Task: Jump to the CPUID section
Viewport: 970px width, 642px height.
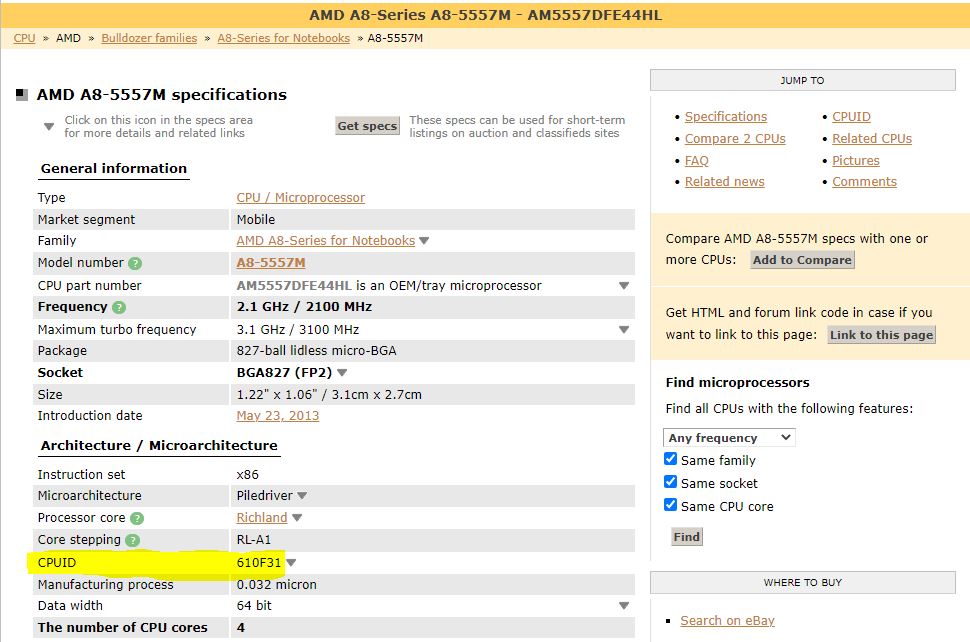Action: 851,117
